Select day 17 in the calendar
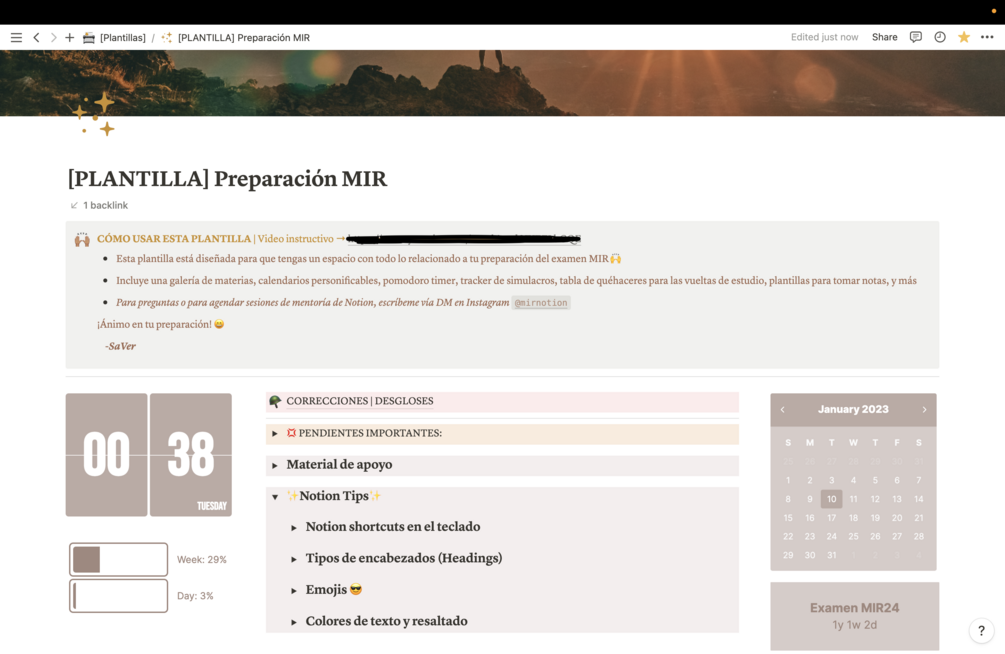 coord(831,517)
